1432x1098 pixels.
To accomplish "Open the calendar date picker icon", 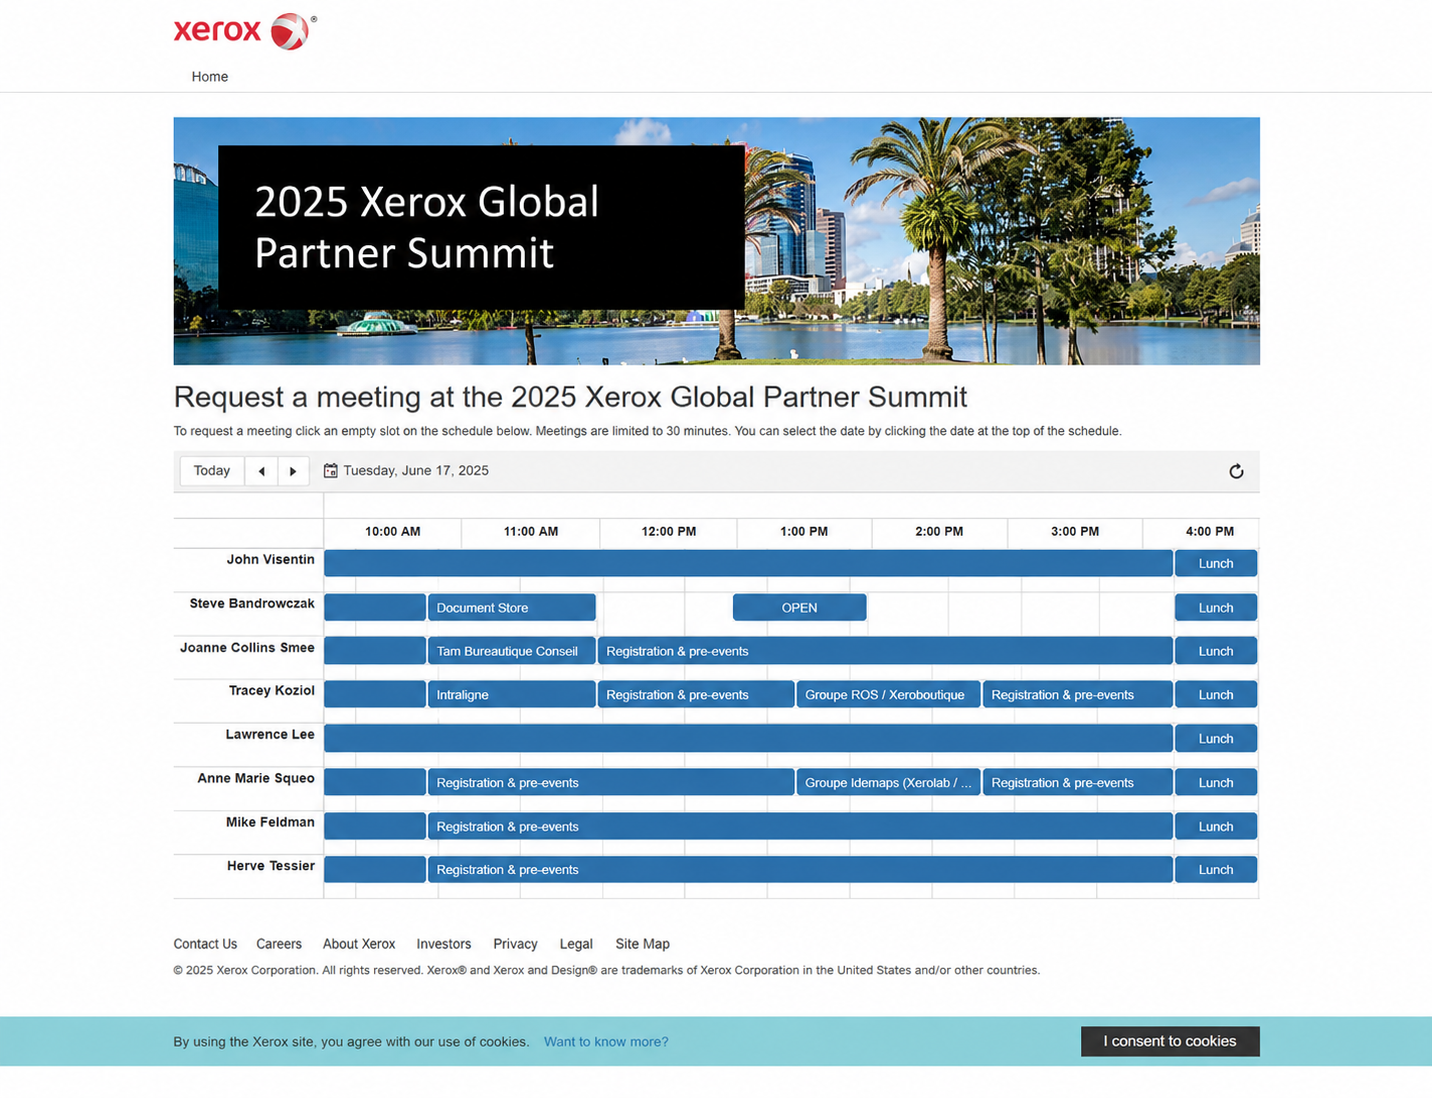I will click(330, 471).
